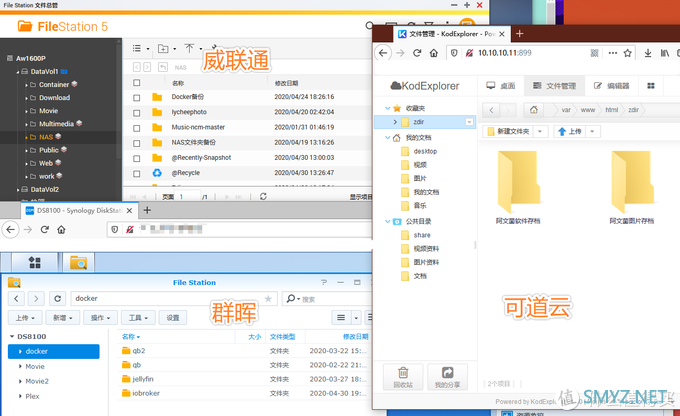Click the 设置 button in File Station
The height and width of the screenshot is (416, 680).
click(x=173, y=317)
